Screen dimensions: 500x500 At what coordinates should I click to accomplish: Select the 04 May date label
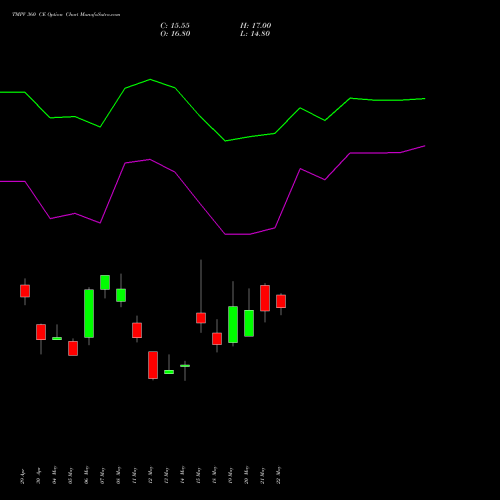(x=54, y=475)
